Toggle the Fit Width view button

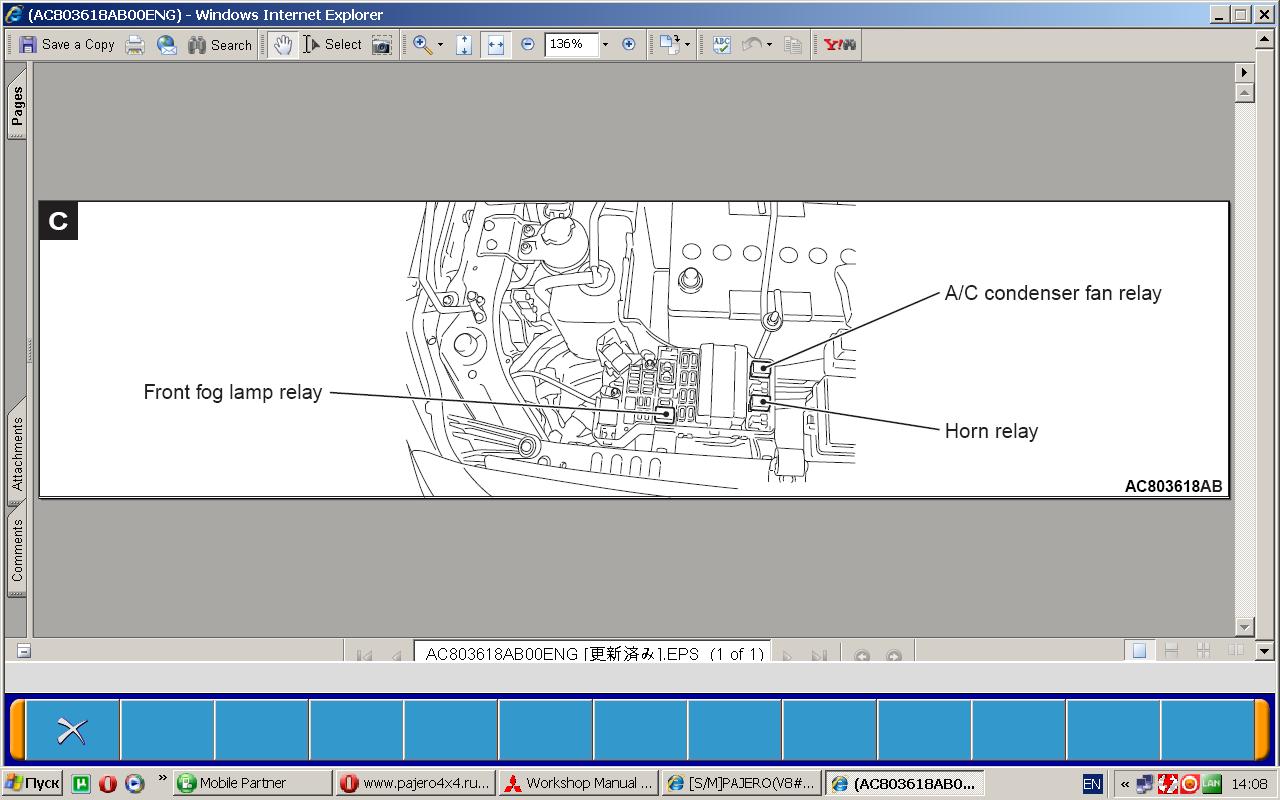[495, 44]
